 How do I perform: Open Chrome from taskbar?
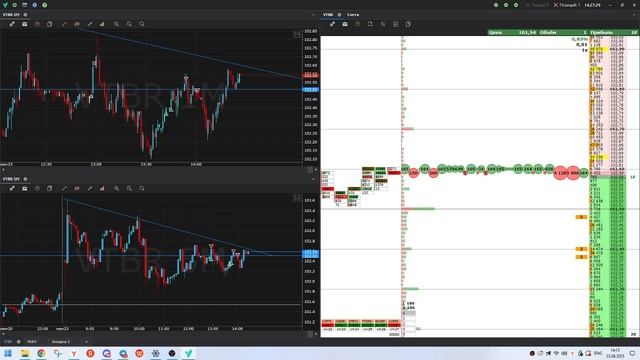coord(41,353)
